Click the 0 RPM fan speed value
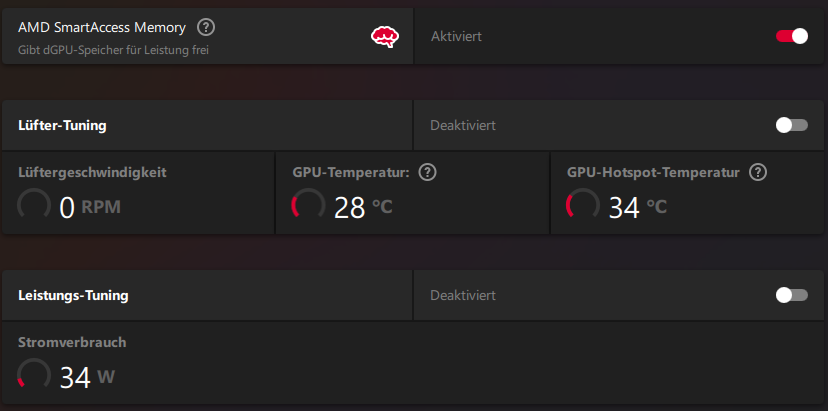Screen dimensions: 828x411 [x=90, y=207]
